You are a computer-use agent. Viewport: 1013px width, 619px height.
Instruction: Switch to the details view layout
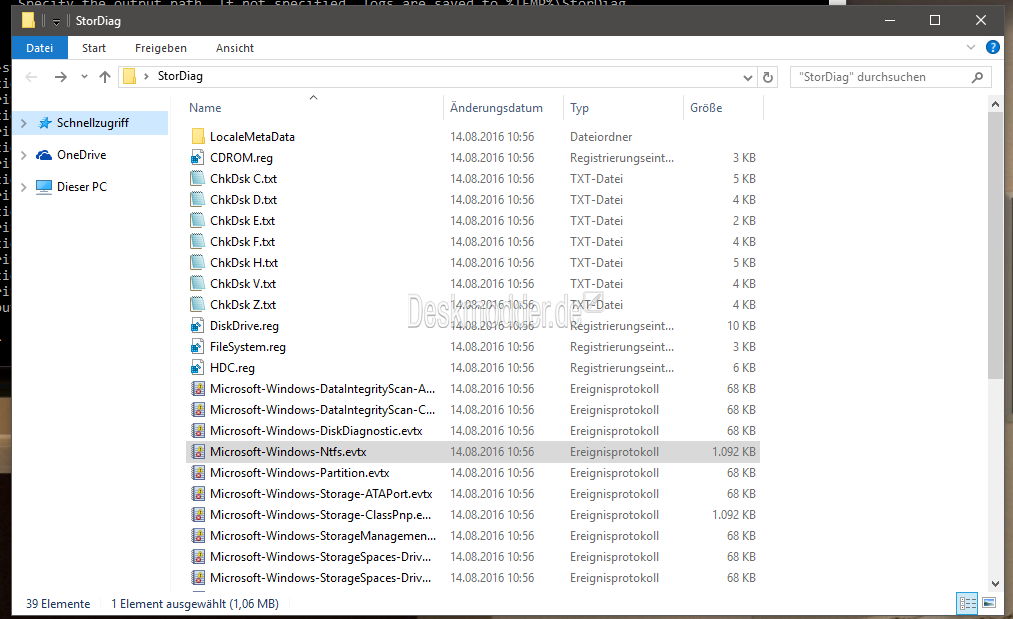[968, 603]
